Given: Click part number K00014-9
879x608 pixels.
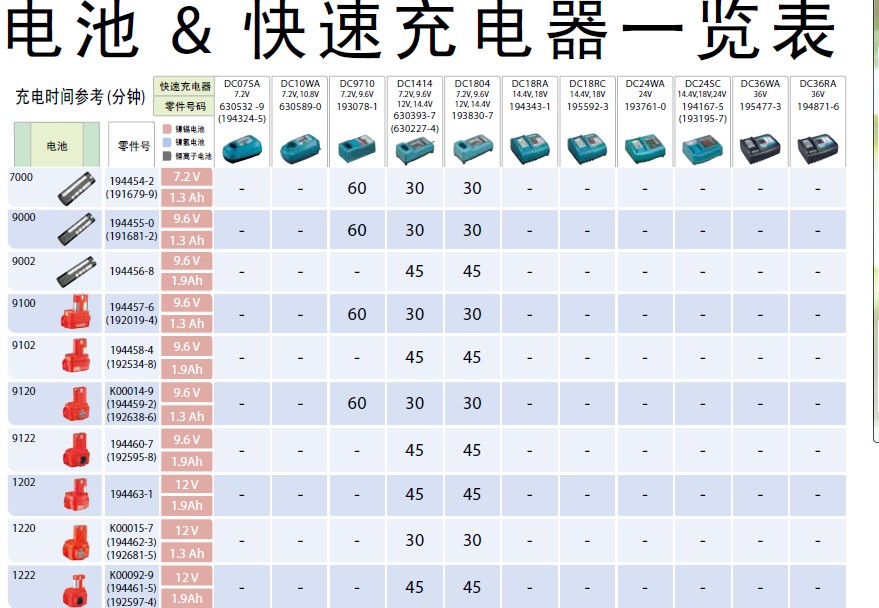Looking at the screenshot, I should click(131, 391).
